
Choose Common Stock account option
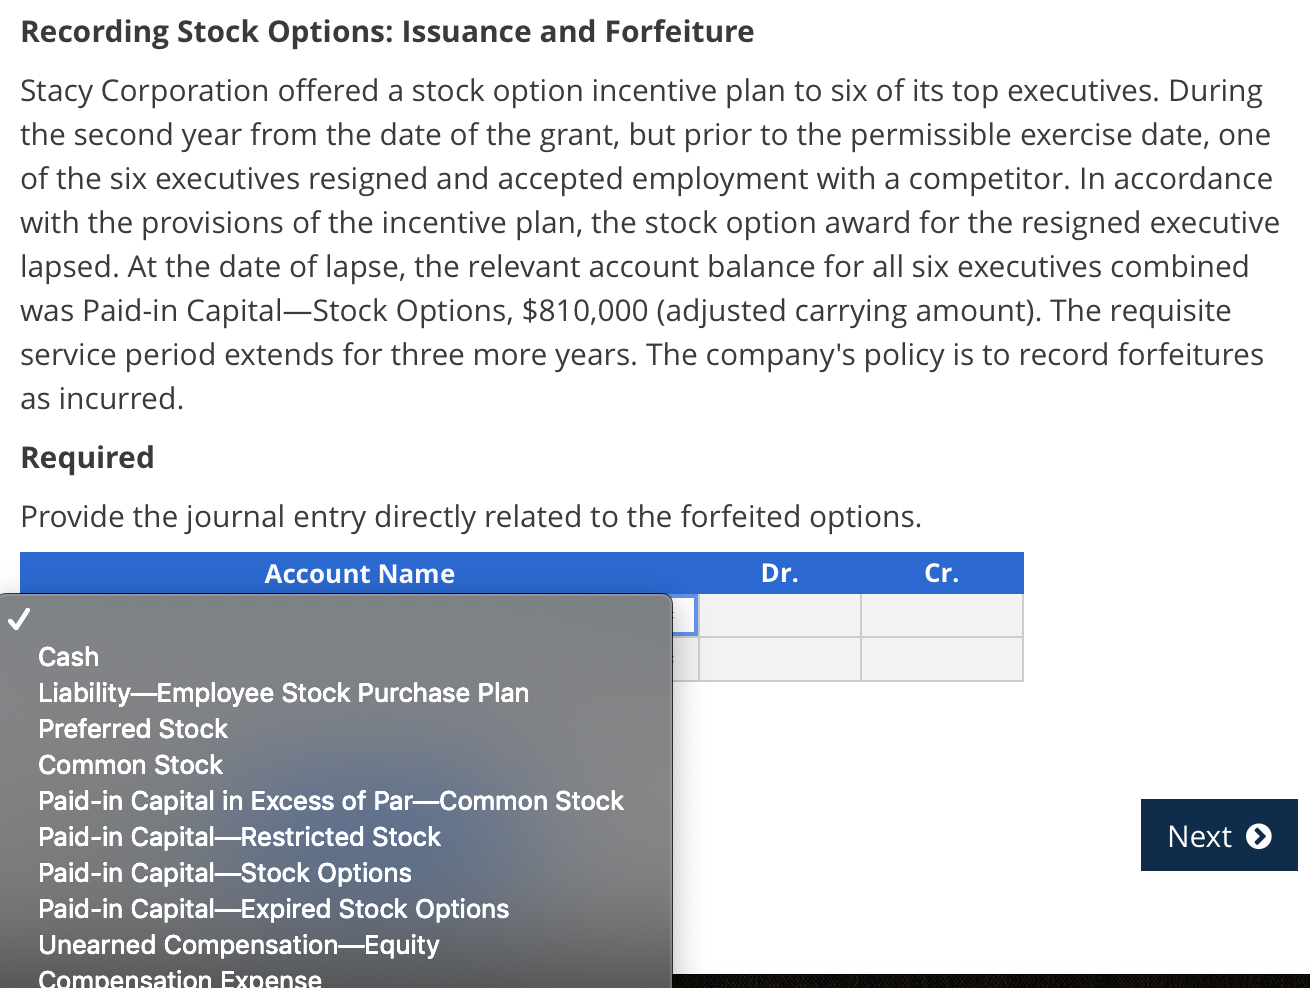(x=130, y=765)
